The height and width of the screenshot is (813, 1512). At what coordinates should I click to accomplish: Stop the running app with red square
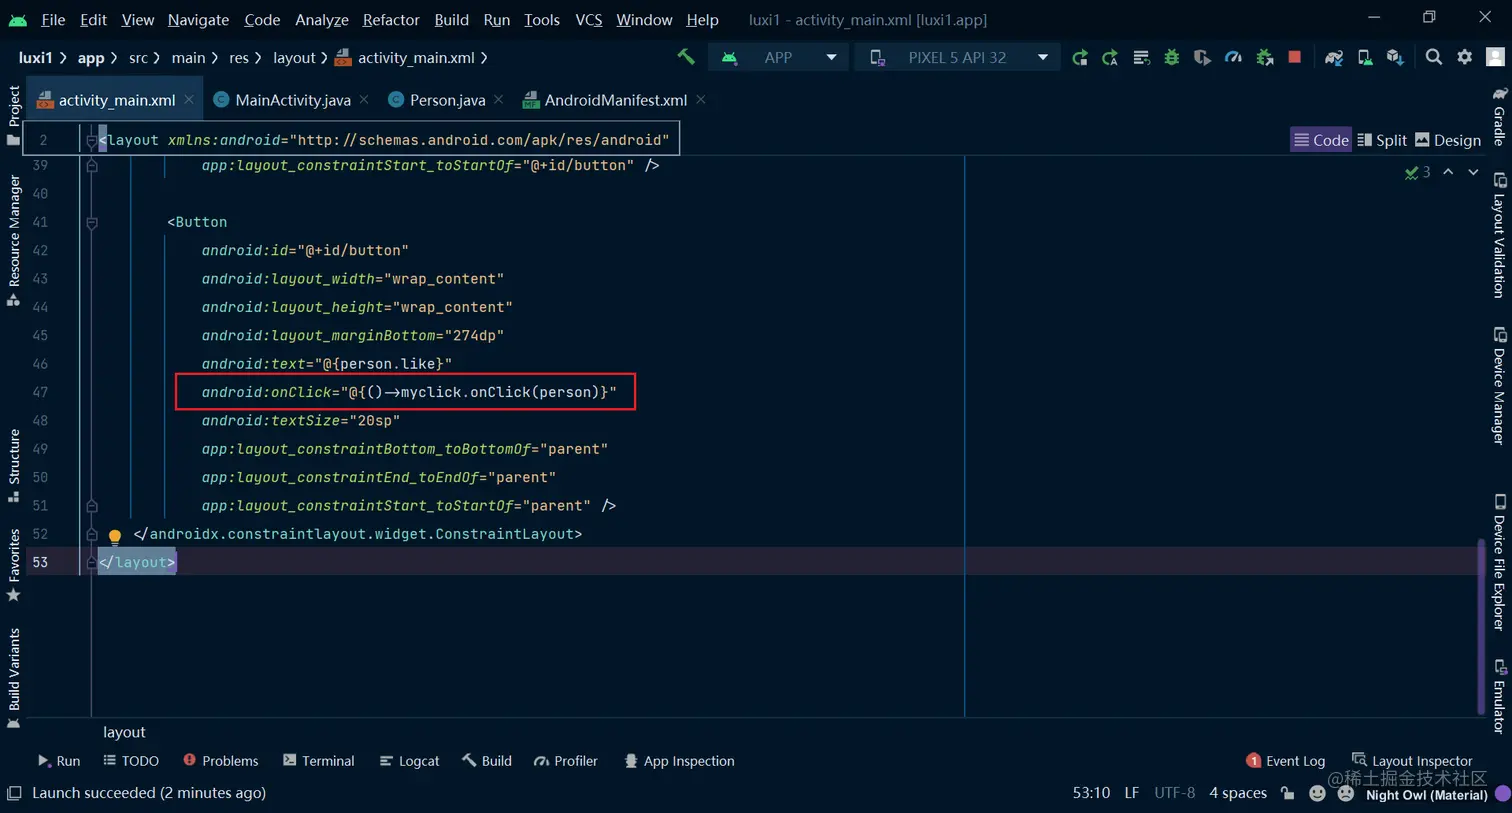coord(1295,58)
